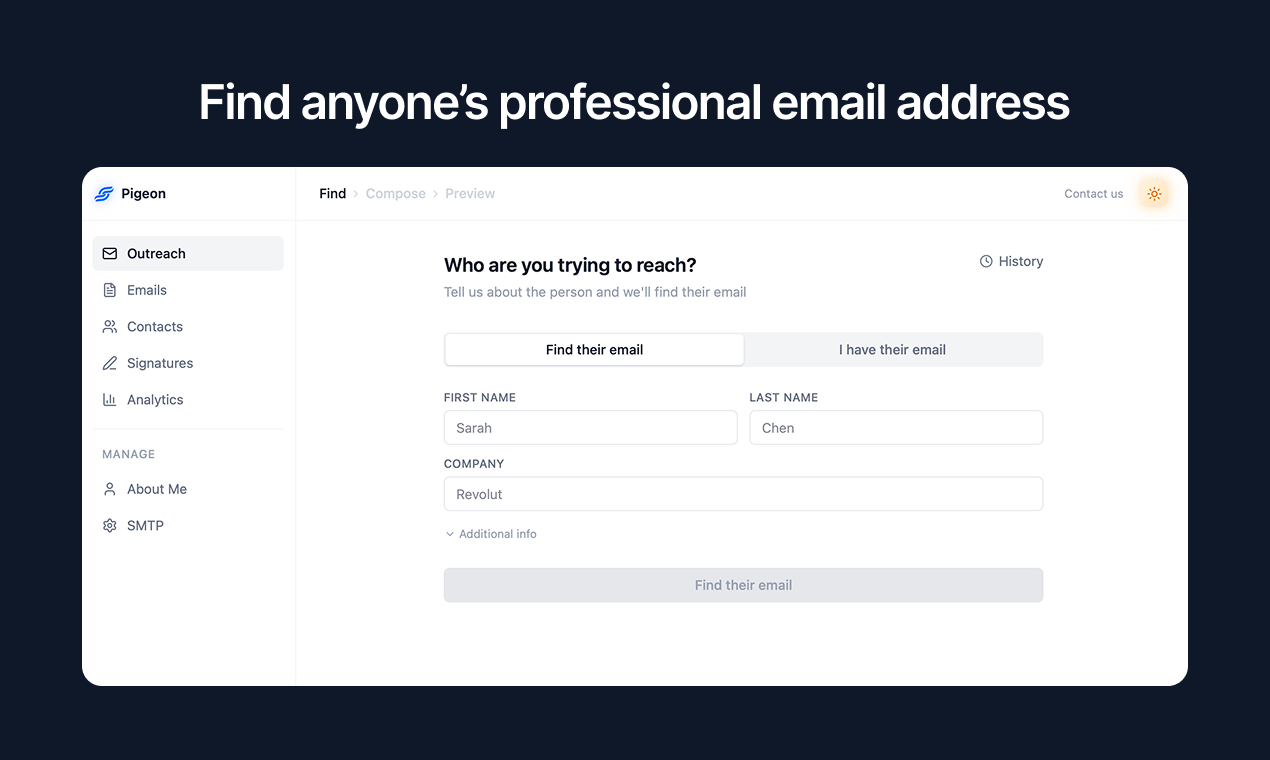Image resolution: width=1270 pixels, height=760 pixels.
Task: Open the Outreach envelope icon
Action: [110, 253]
